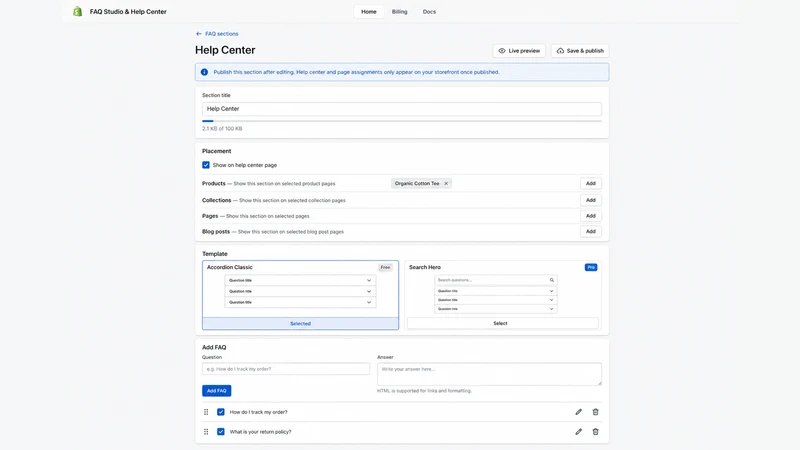Delete the 'How do I track my order?' FAQ

pos(595,412)
